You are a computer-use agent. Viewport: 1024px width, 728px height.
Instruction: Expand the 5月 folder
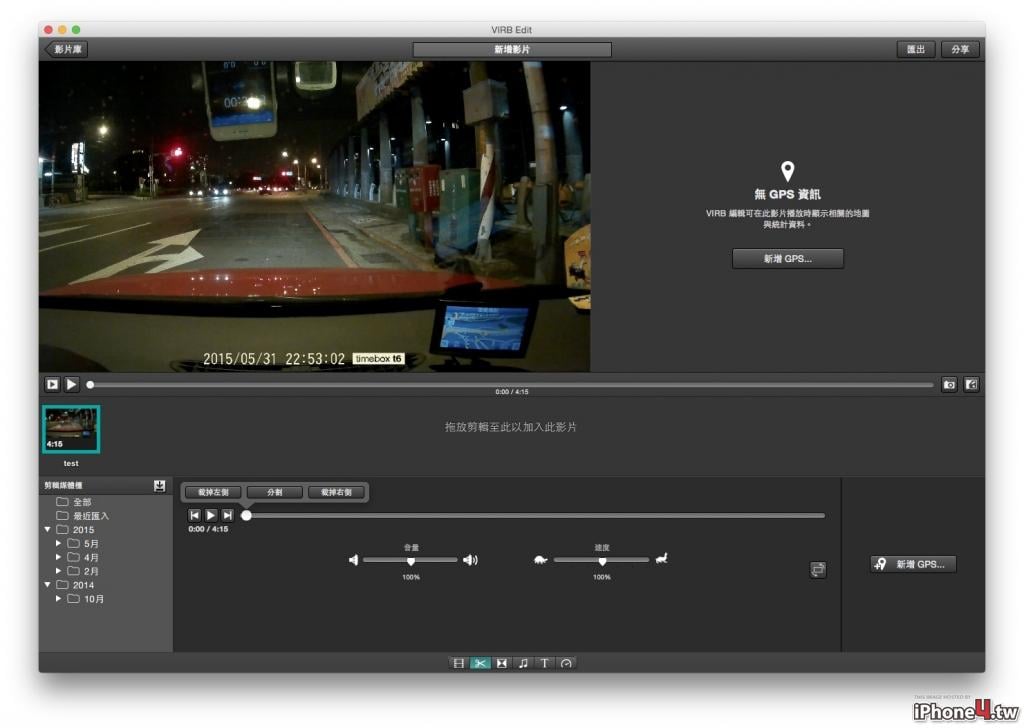pyautogui.click(x=59, y=543)
